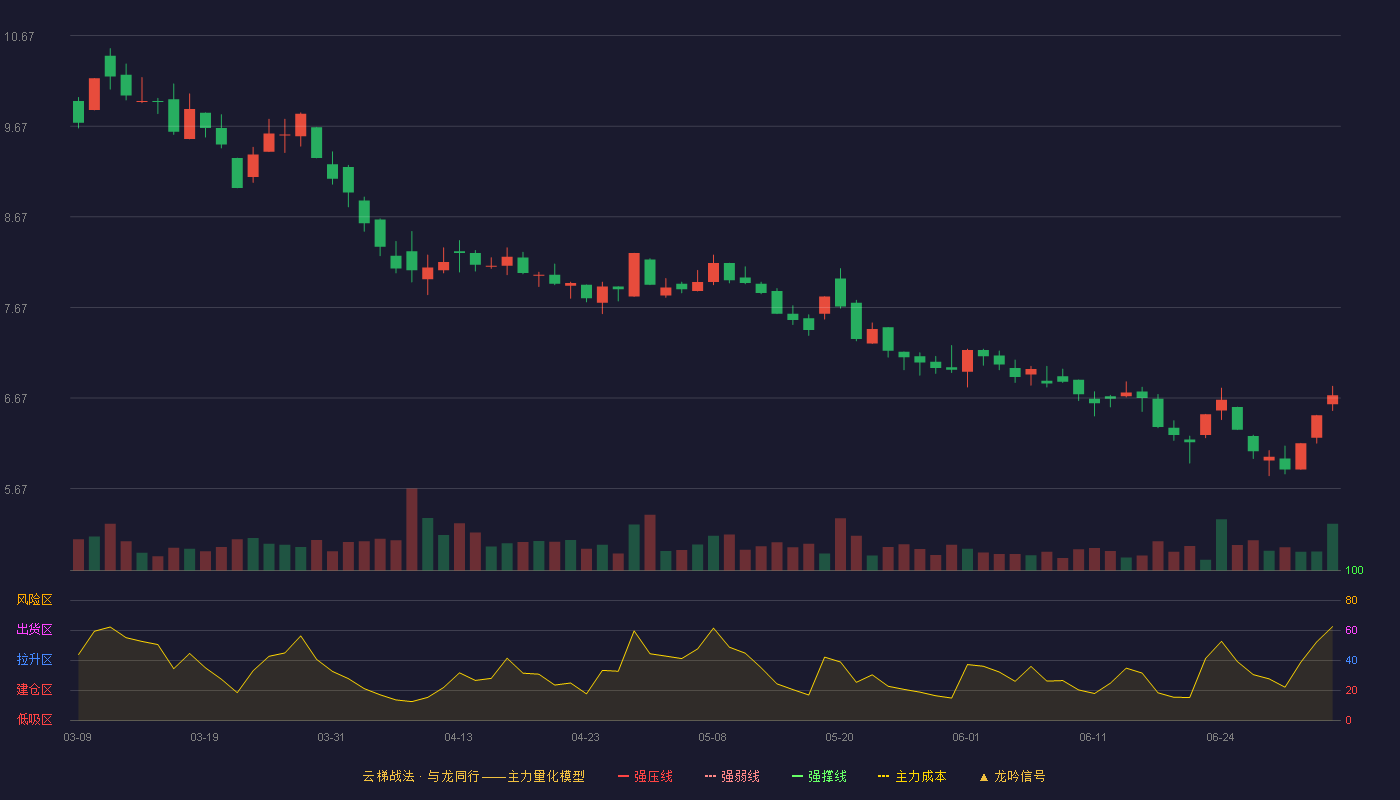The width and height of the screenshot is (1400, 800).
Task: Click the 出货区 zone label
Action: 34,630
